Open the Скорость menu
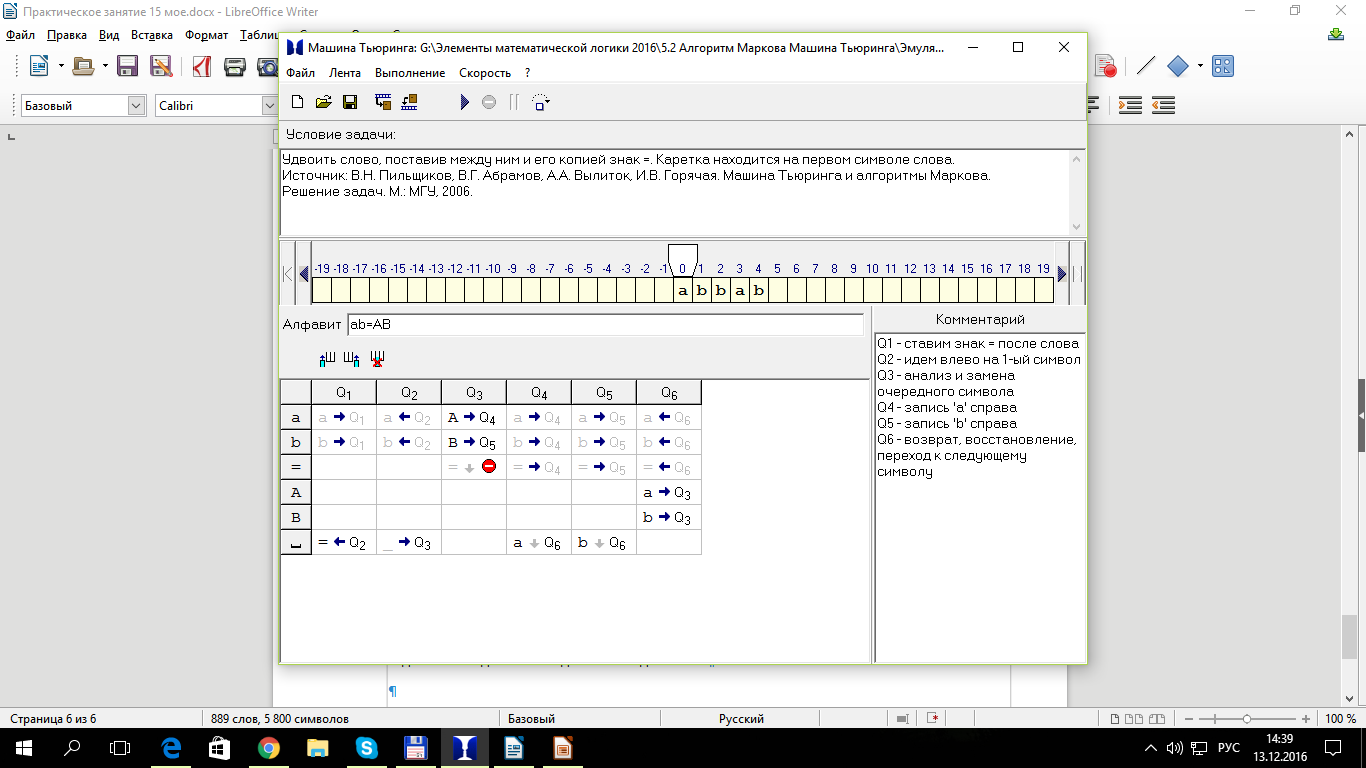1366x768 pixels. (485, 73)
